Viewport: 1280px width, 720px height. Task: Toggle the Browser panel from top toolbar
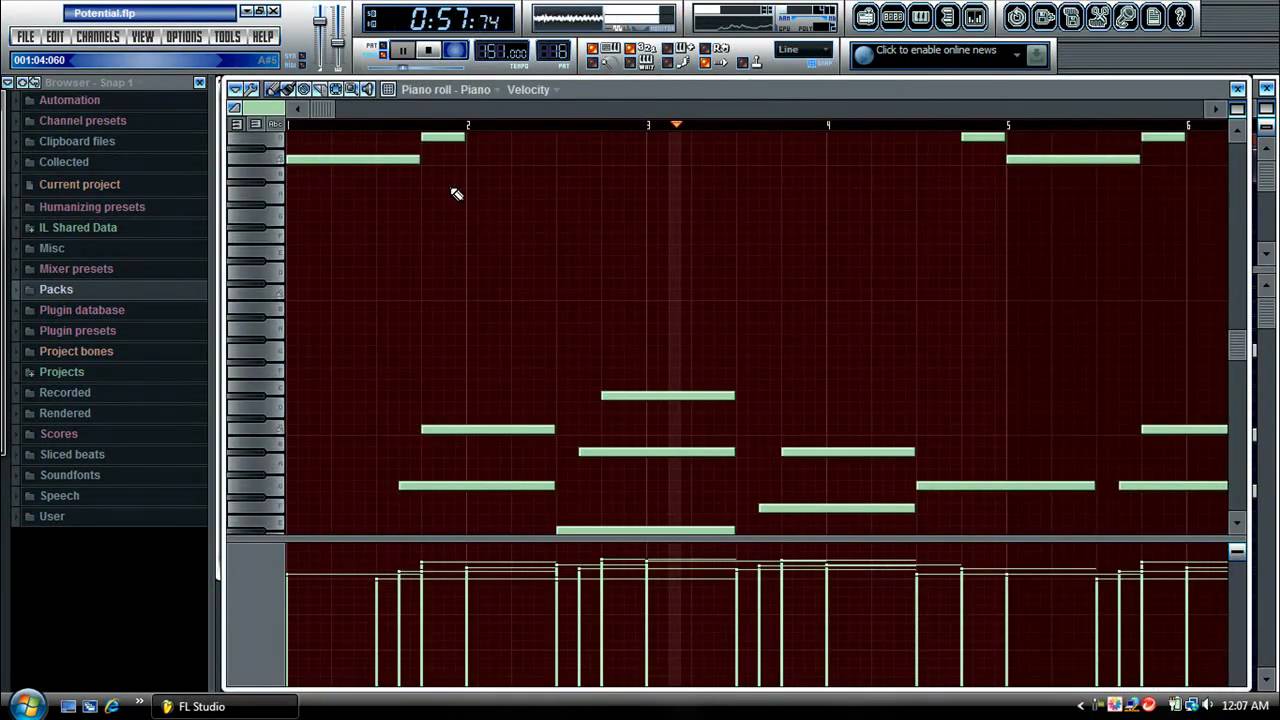point(947,17)
